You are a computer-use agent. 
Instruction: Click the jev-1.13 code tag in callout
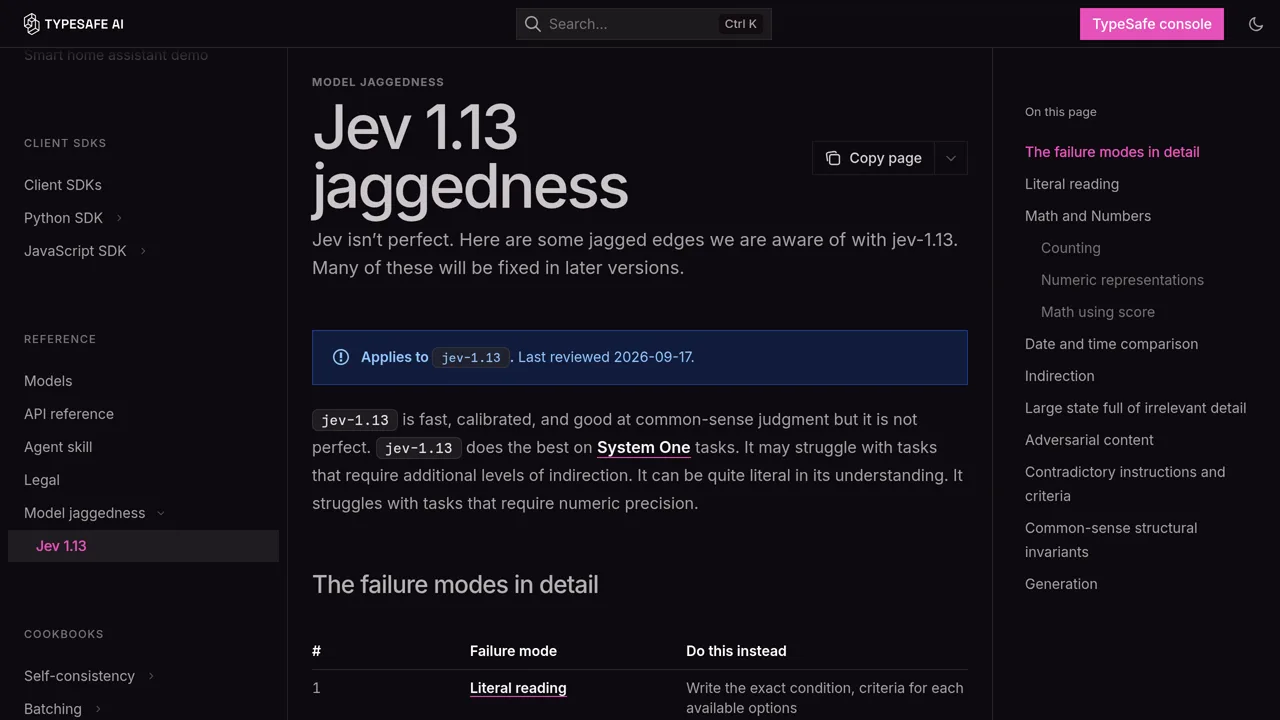(471, 357)
